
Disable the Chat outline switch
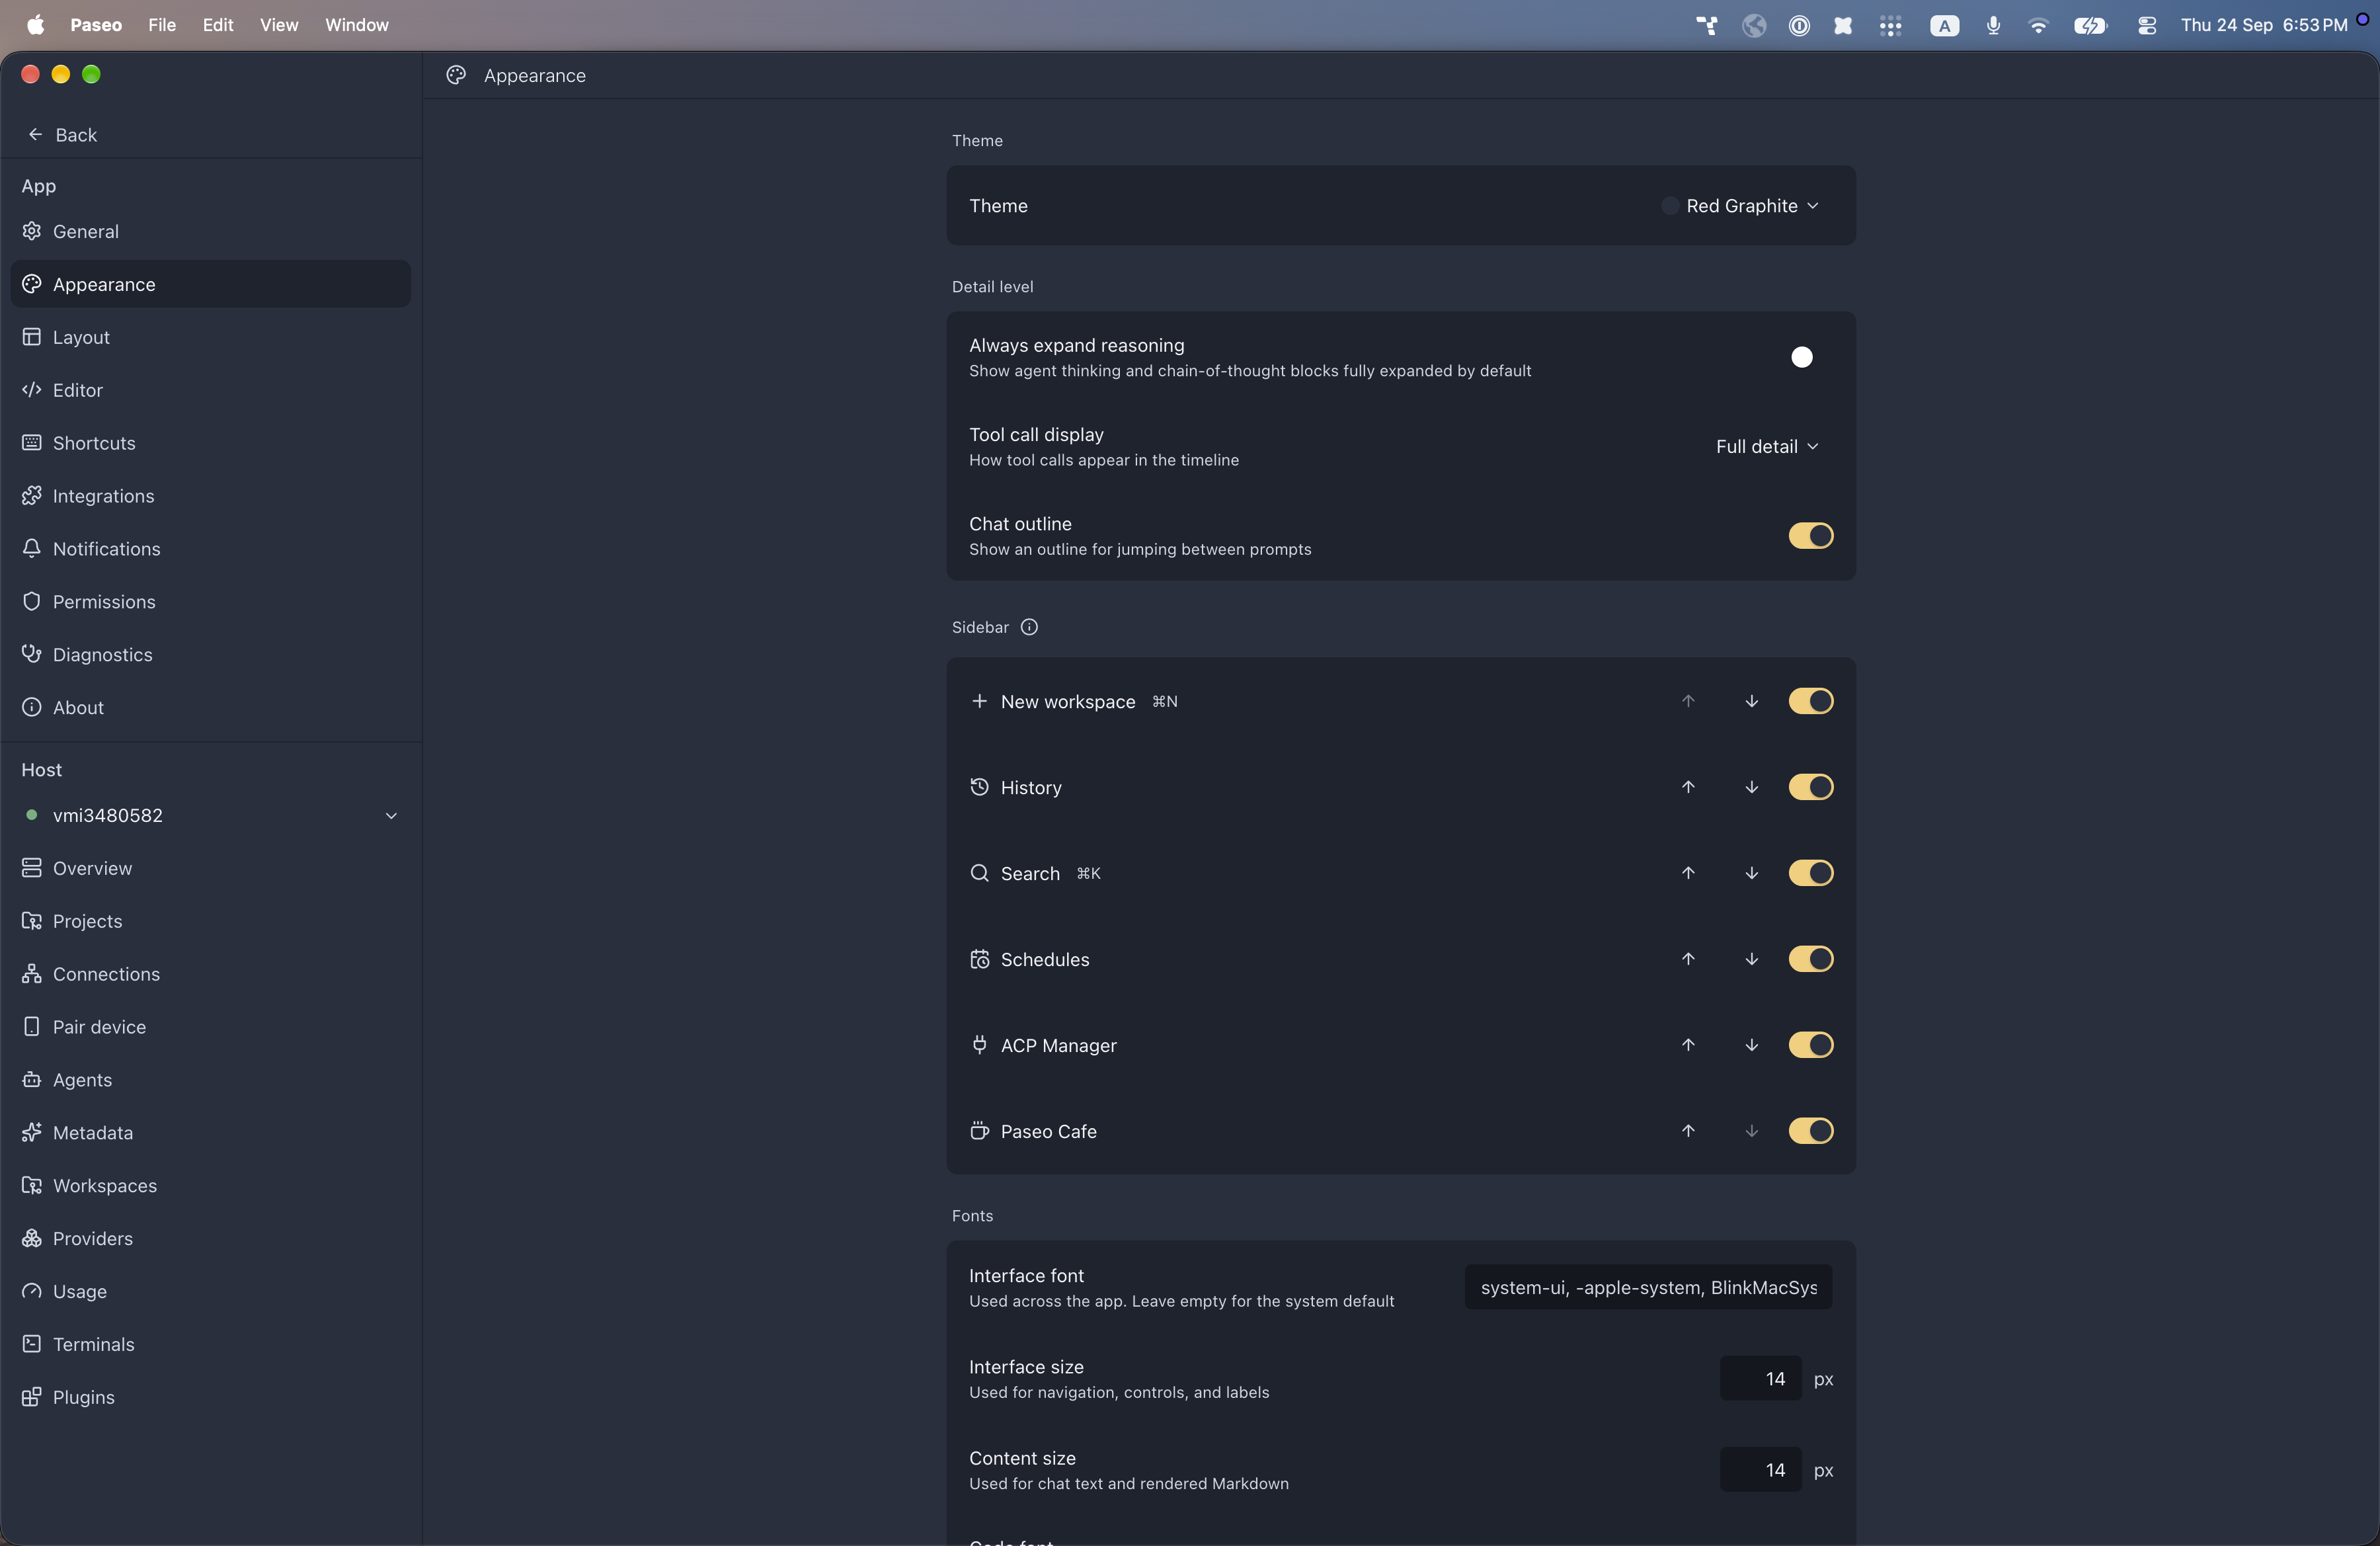click(x=1810, y=536)
